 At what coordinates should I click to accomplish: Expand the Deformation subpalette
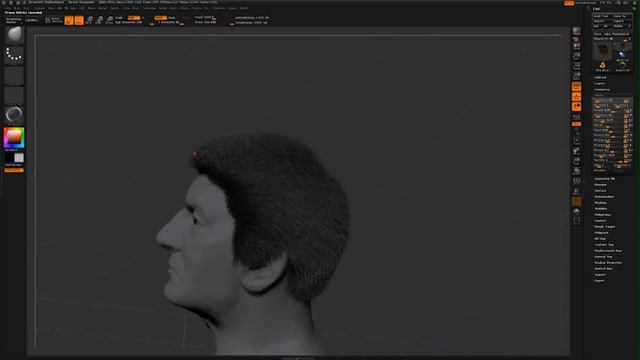pos(604,197)
